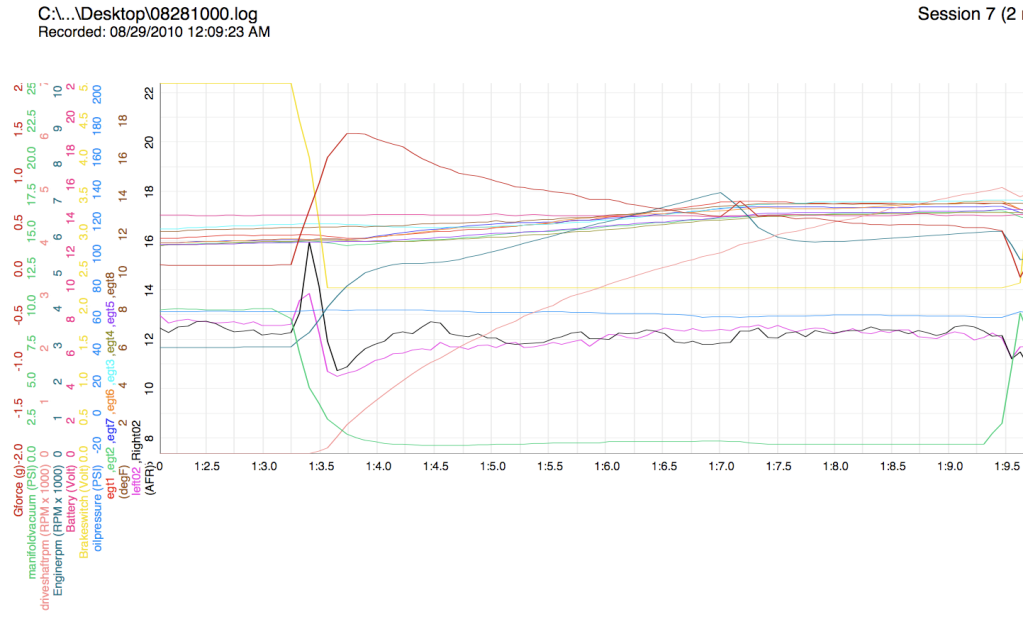Click the '1:5.0' time axis tick
The height and width of the screenshot is (617, 1023).
pos(493,466)
